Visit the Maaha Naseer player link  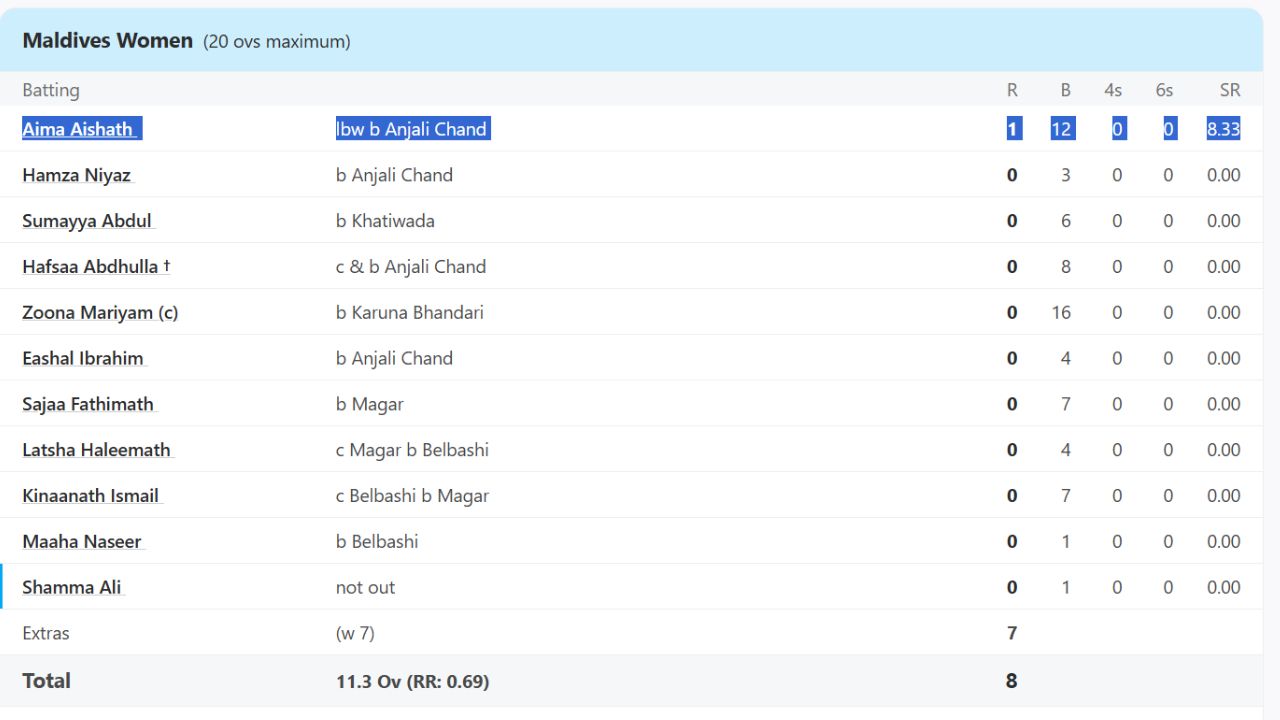coord(82,542)
